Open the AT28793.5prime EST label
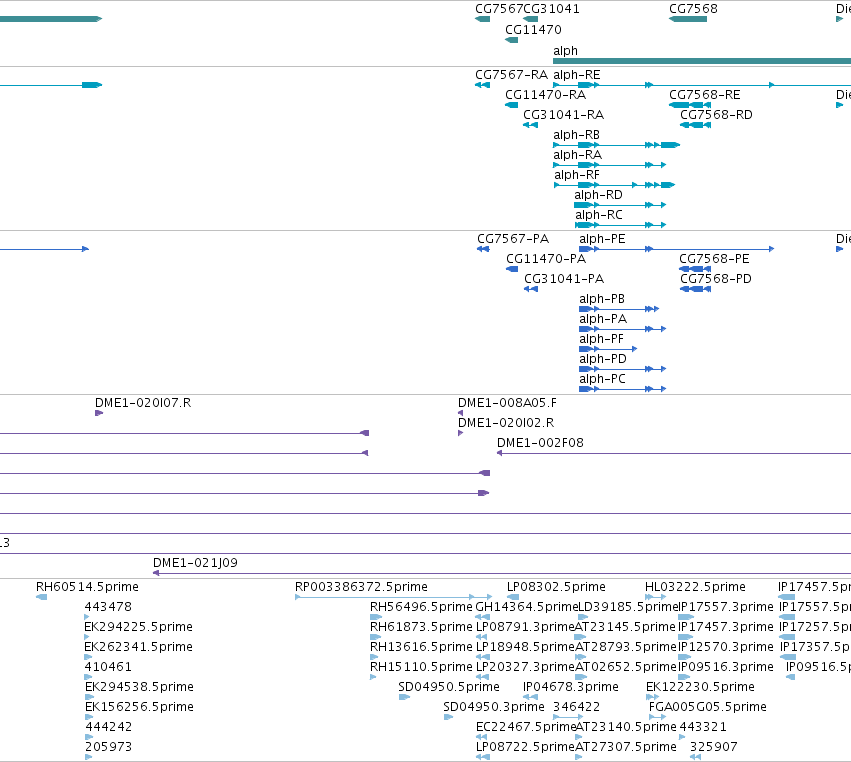Viewport: 851px width, 762px height. [x=625, y=647]
